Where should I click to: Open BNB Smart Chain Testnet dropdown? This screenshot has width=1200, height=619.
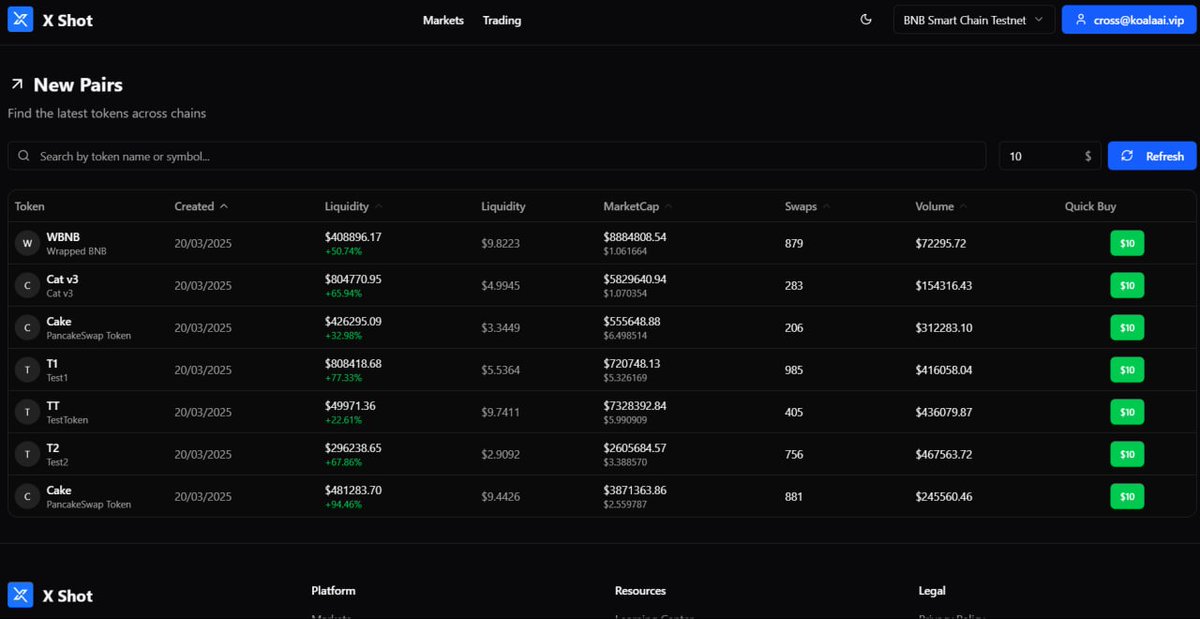[974, 20]
